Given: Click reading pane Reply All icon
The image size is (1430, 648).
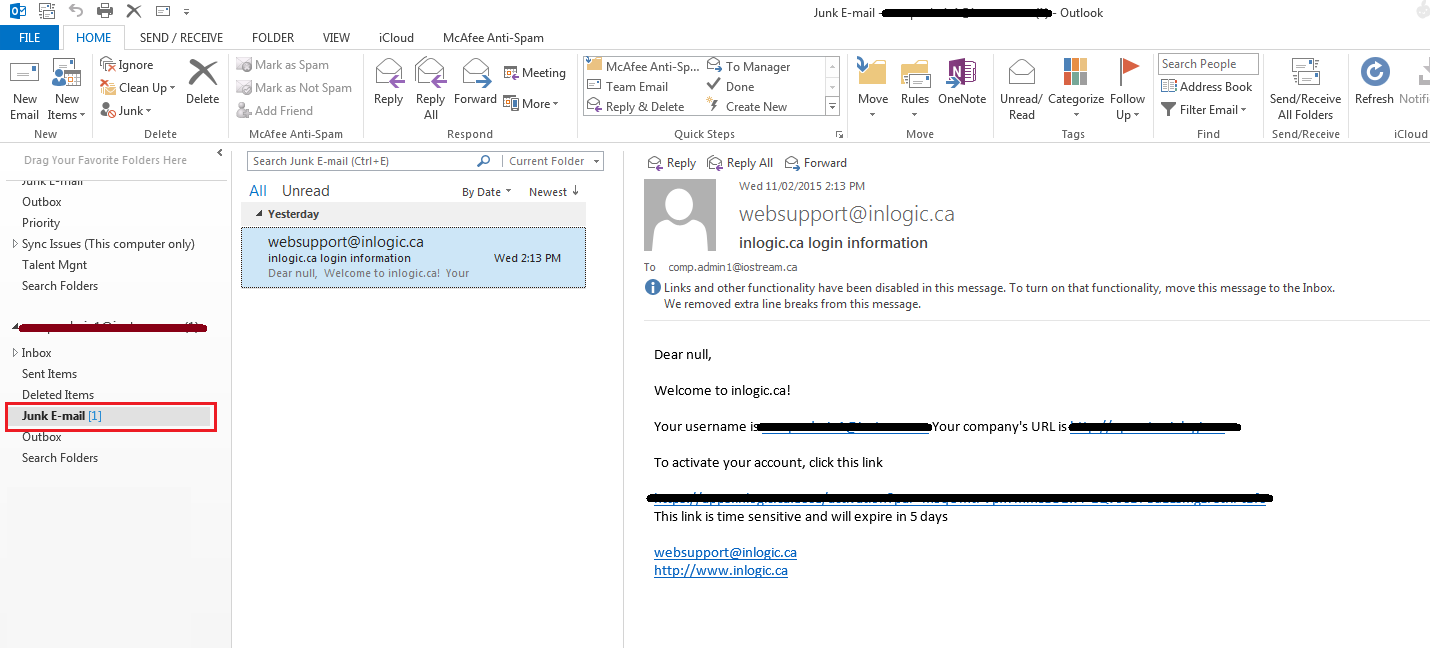Looking at the screenshot, I should (715, 163).
